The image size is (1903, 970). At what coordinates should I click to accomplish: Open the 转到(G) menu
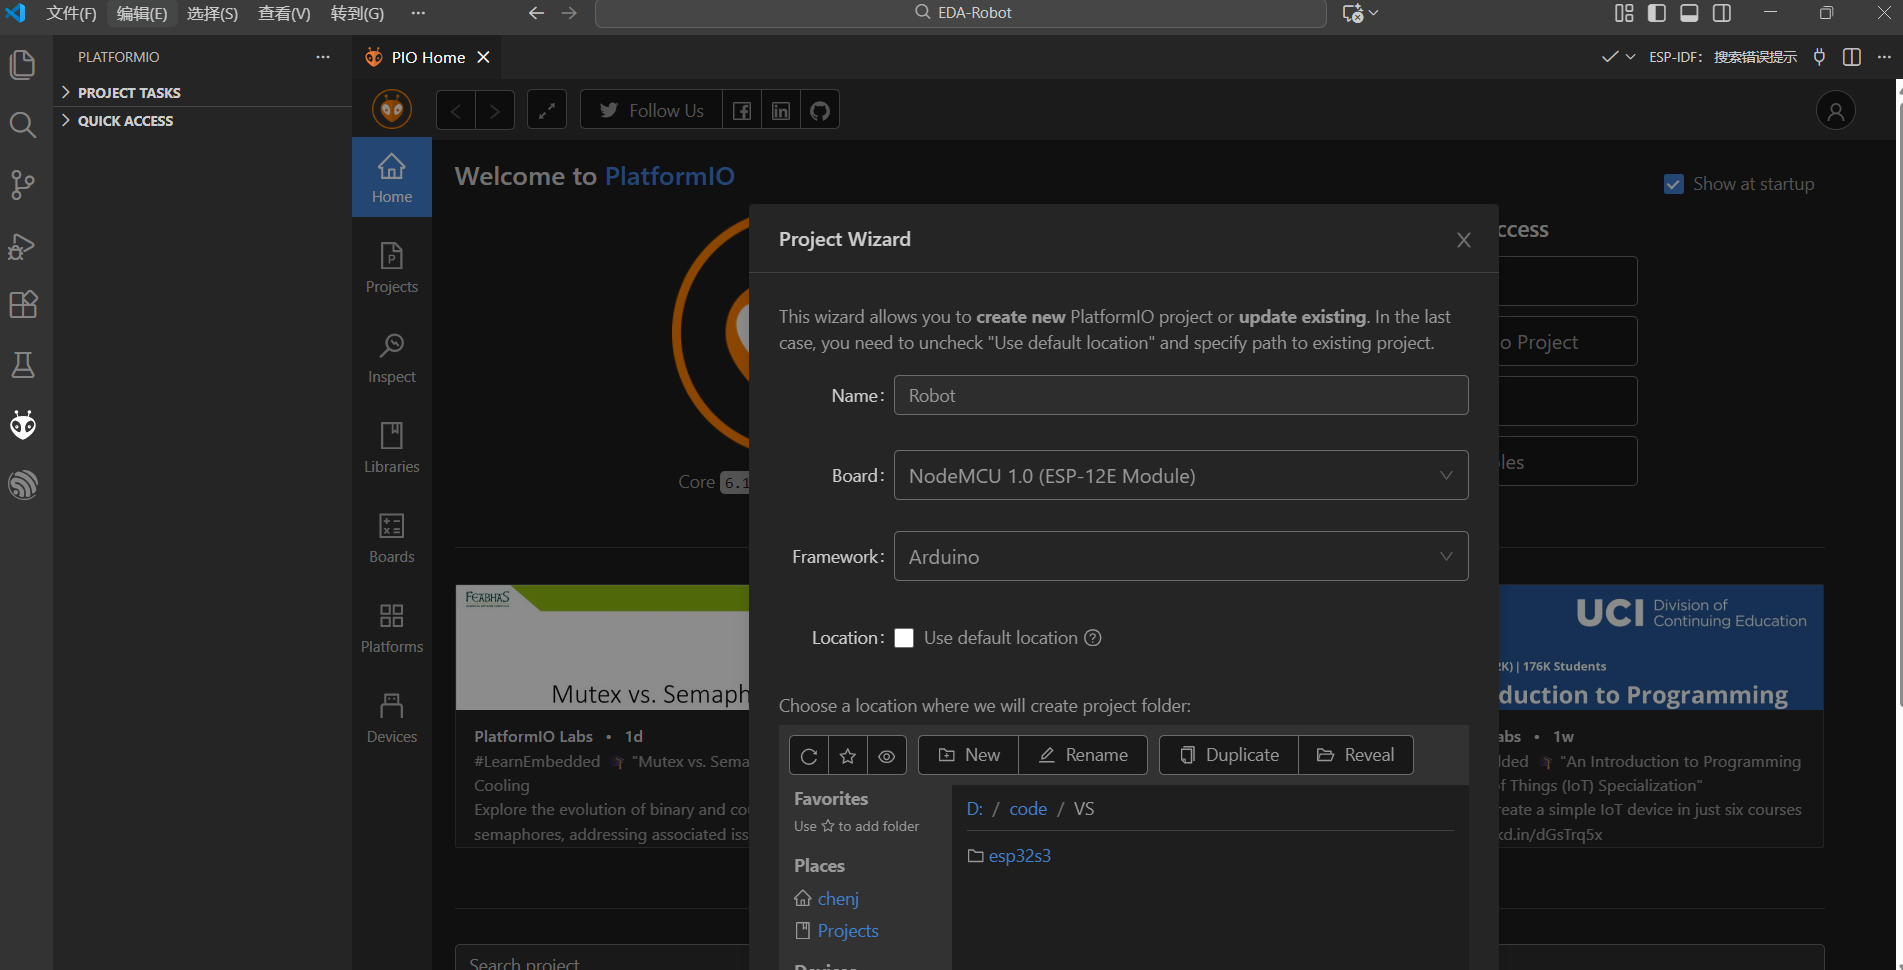[357, 13]
